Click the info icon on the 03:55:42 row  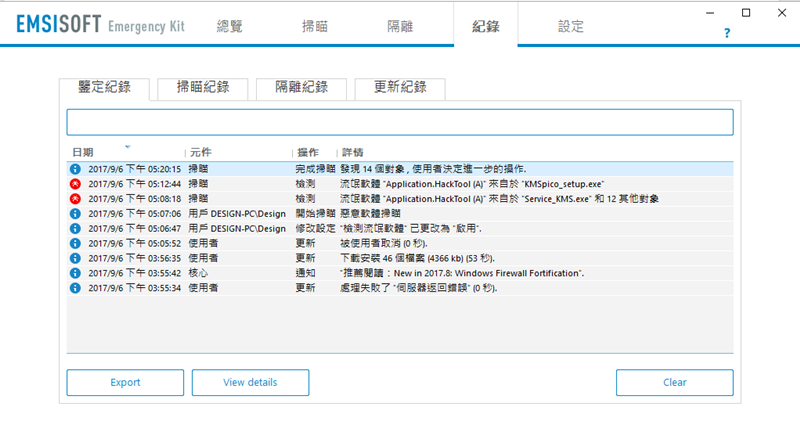tap(75, 273)
